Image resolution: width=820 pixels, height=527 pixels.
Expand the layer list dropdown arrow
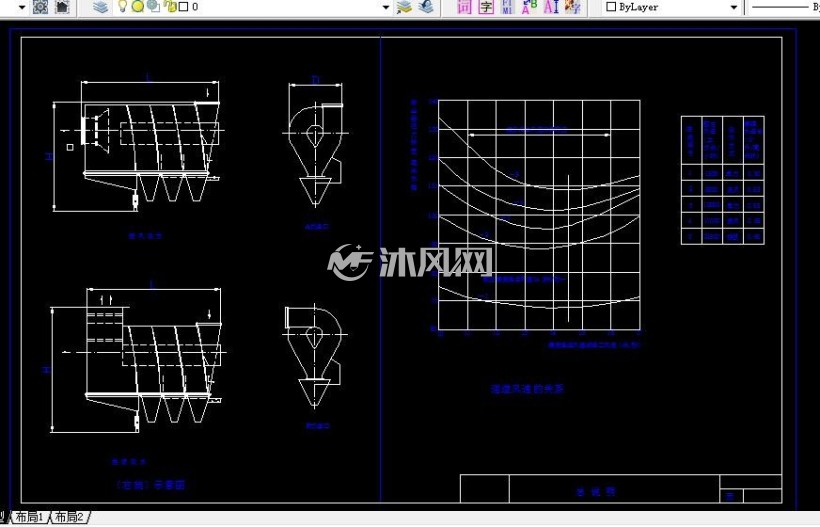coord(386,7)
